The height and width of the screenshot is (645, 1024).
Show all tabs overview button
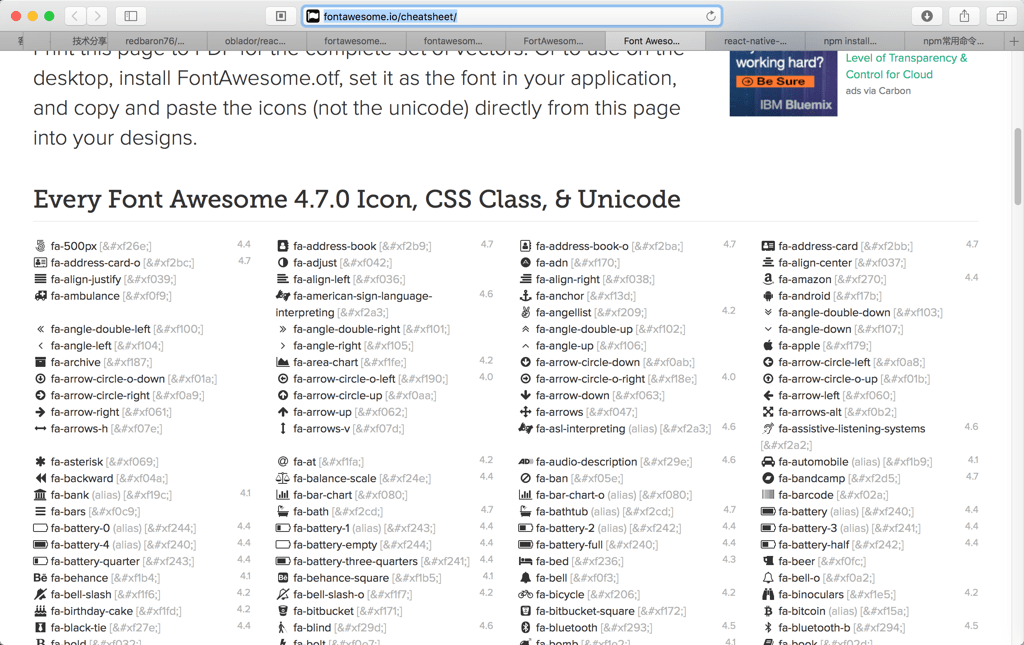tap(1001, 16)
